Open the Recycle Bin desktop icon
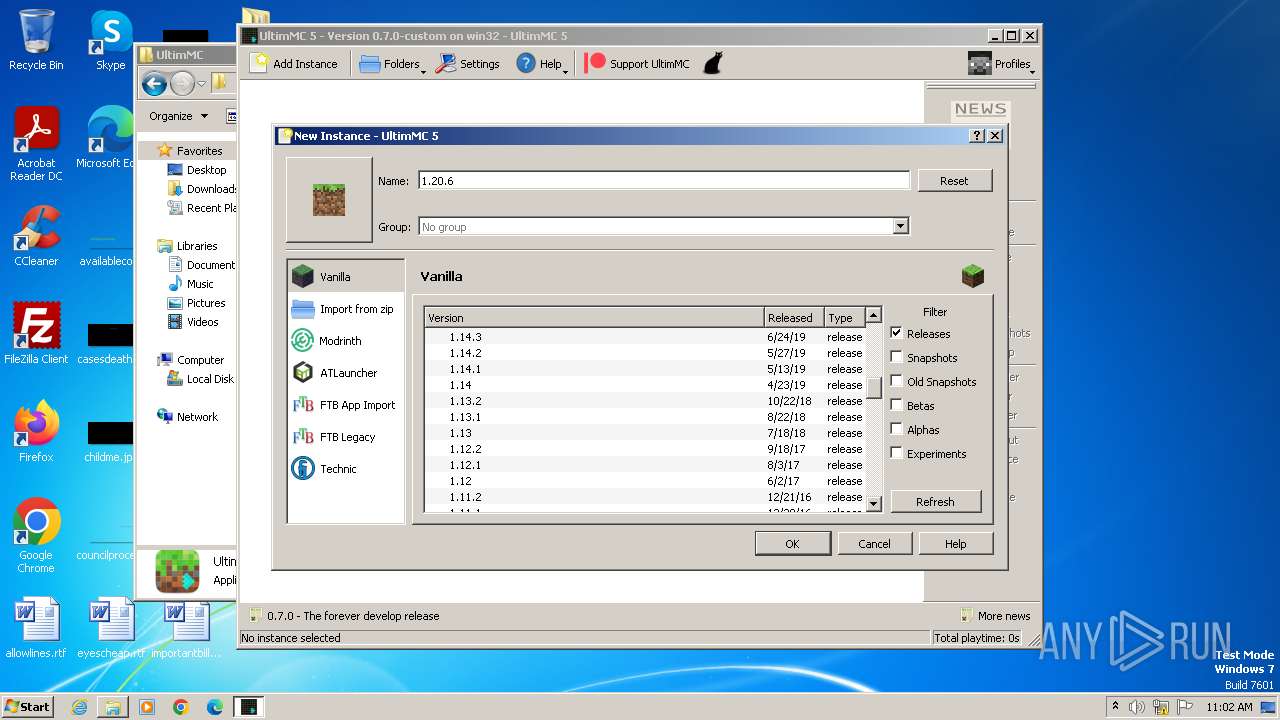 pyautogui.click(x=36, y=40)
